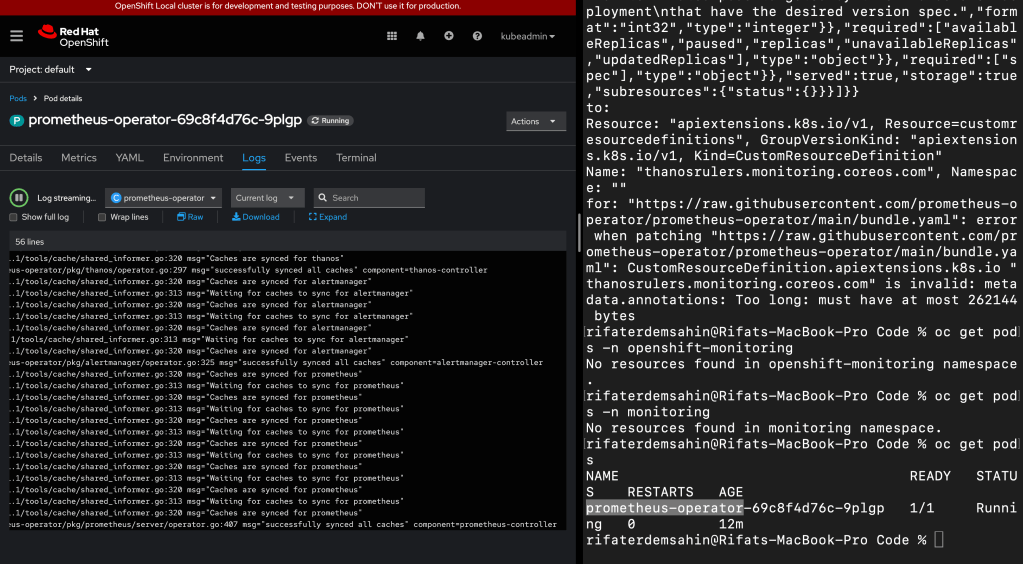Screen dimensions: 1023x564
Task: Click the thanos-controller synced caches log line
Action: (249, 270)
